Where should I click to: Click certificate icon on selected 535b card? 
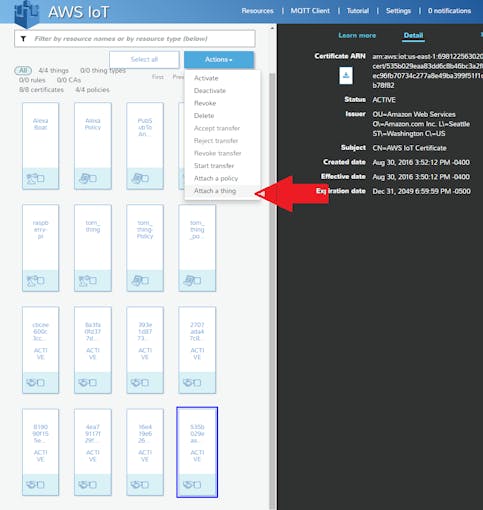(187, 484)
